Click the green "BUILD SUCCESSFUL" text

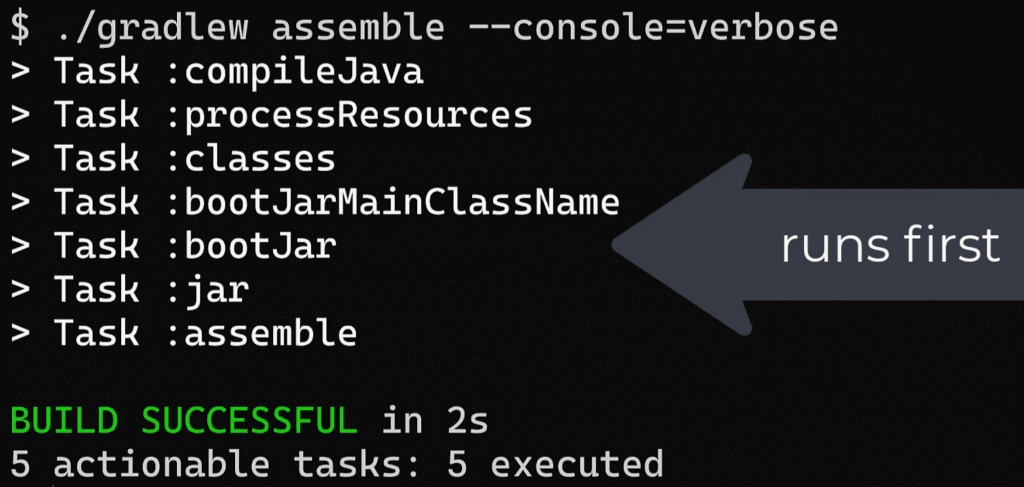pos(184,421)
